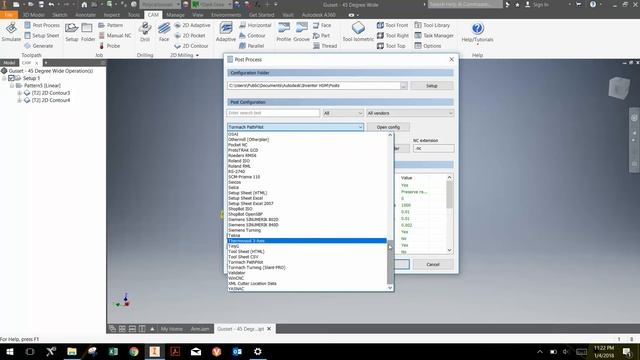Viewport: 640px width, 360px height.
Task: Close the Post Process dialog
Action: click(x=451, y=59)
